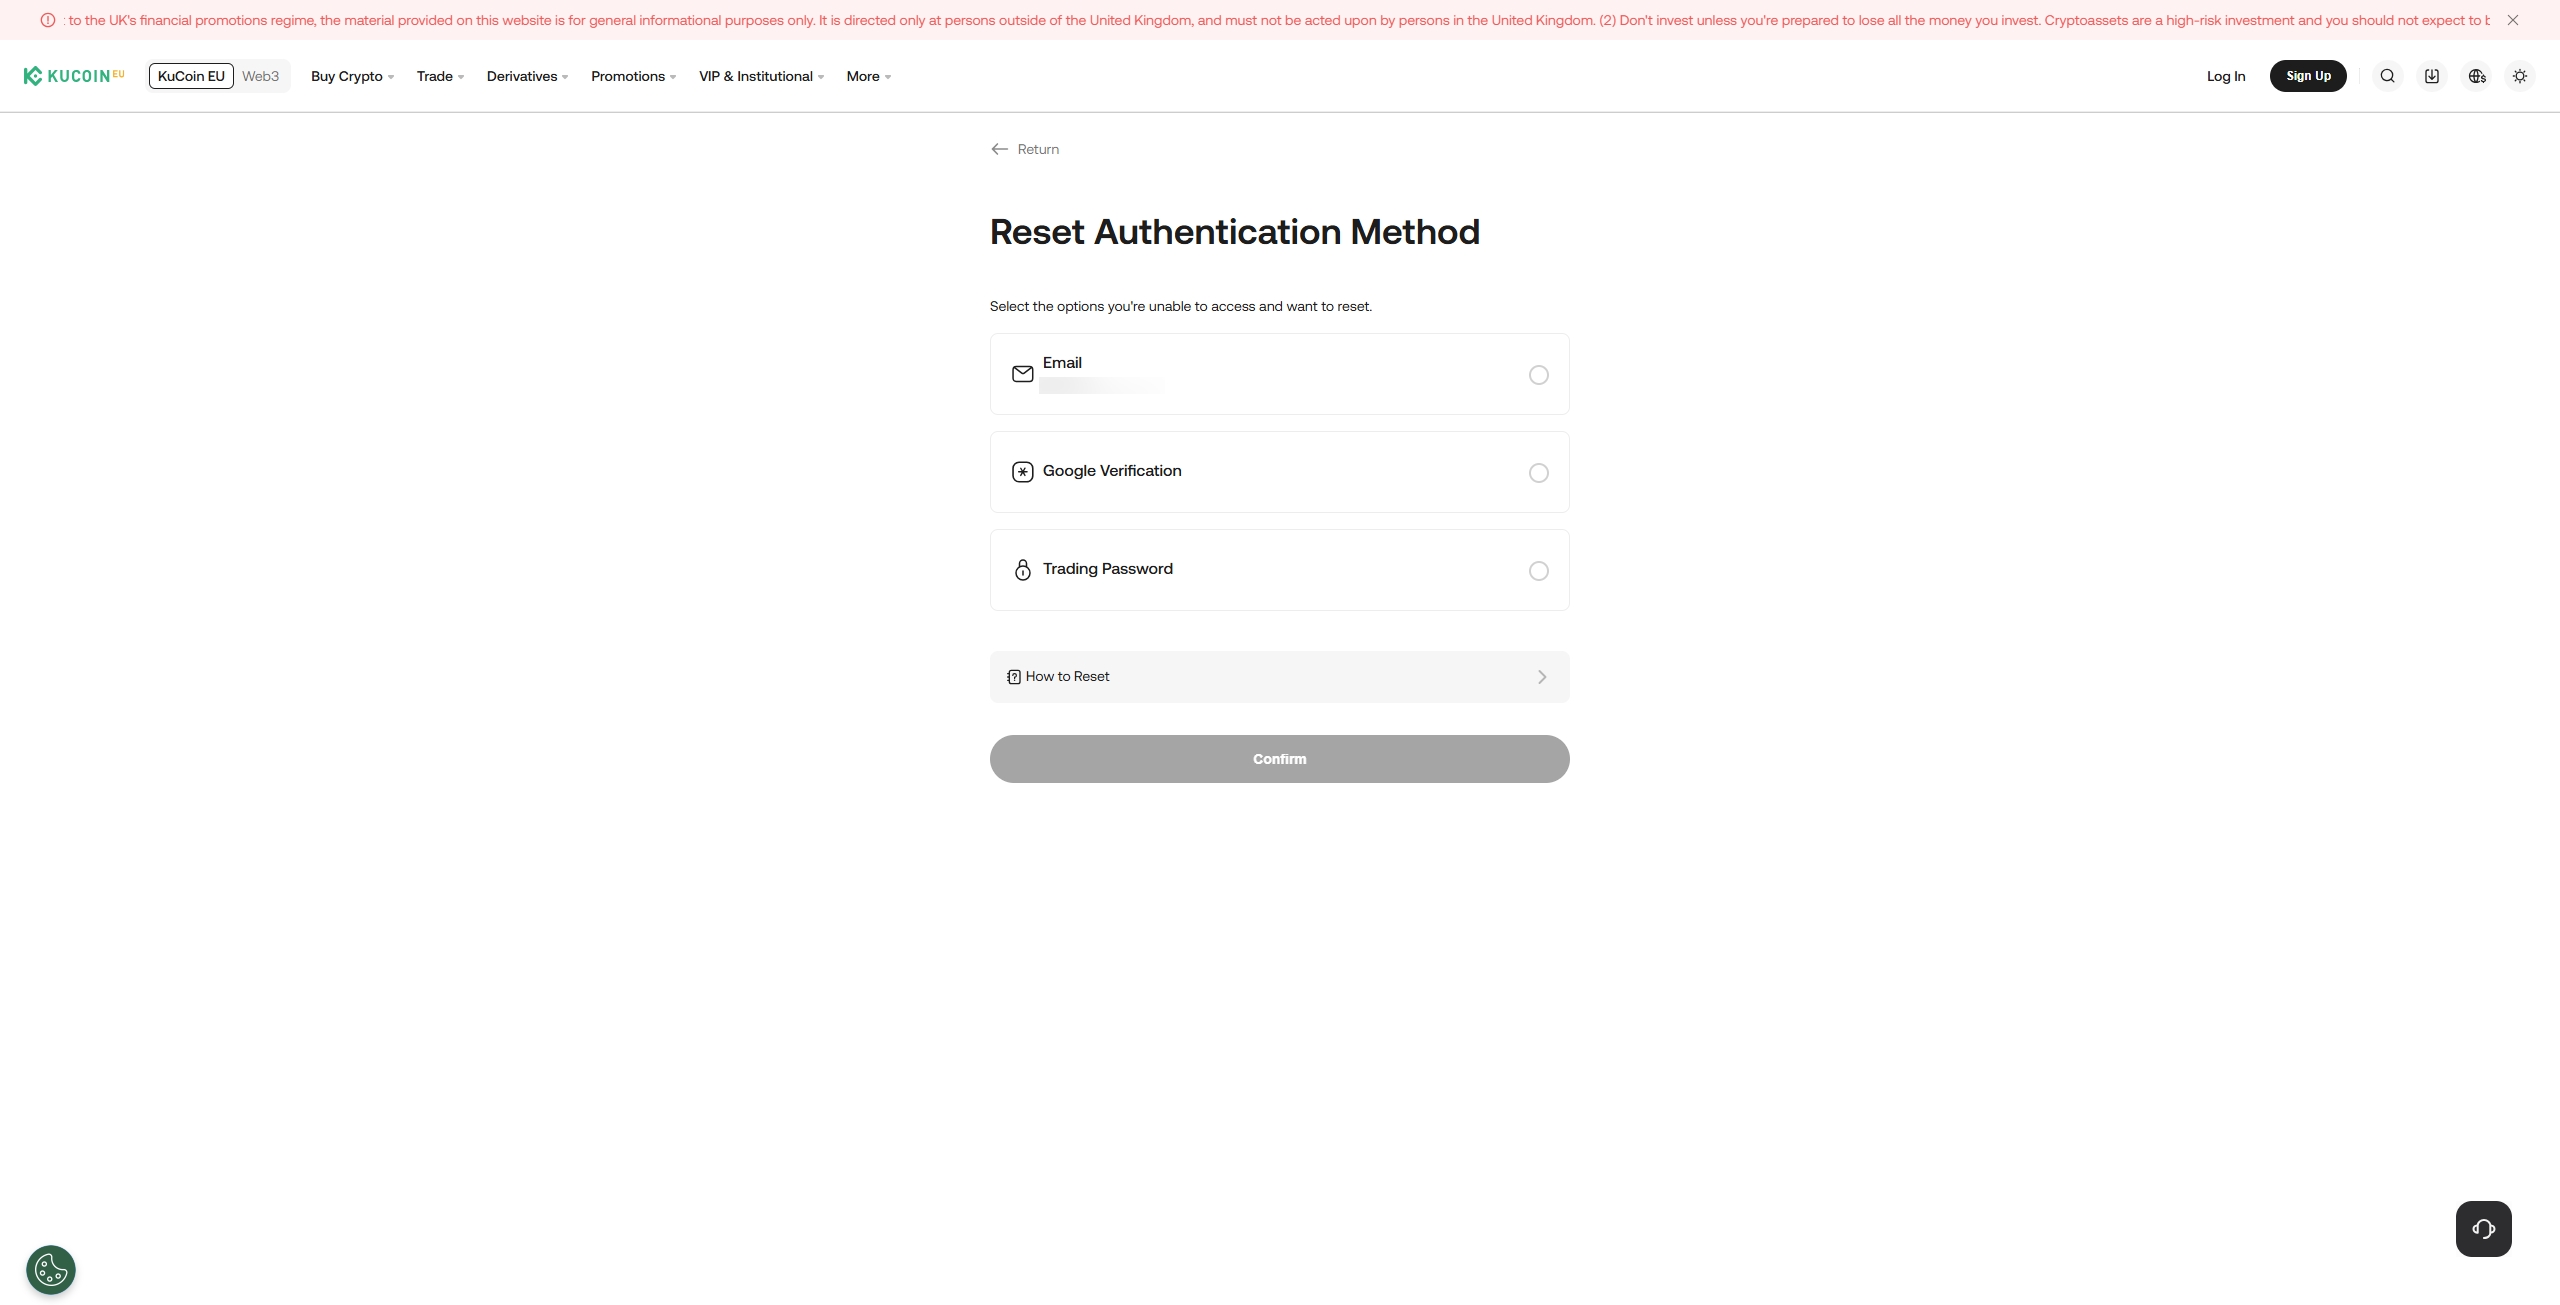Open the Promotions menu

point(633,76)
